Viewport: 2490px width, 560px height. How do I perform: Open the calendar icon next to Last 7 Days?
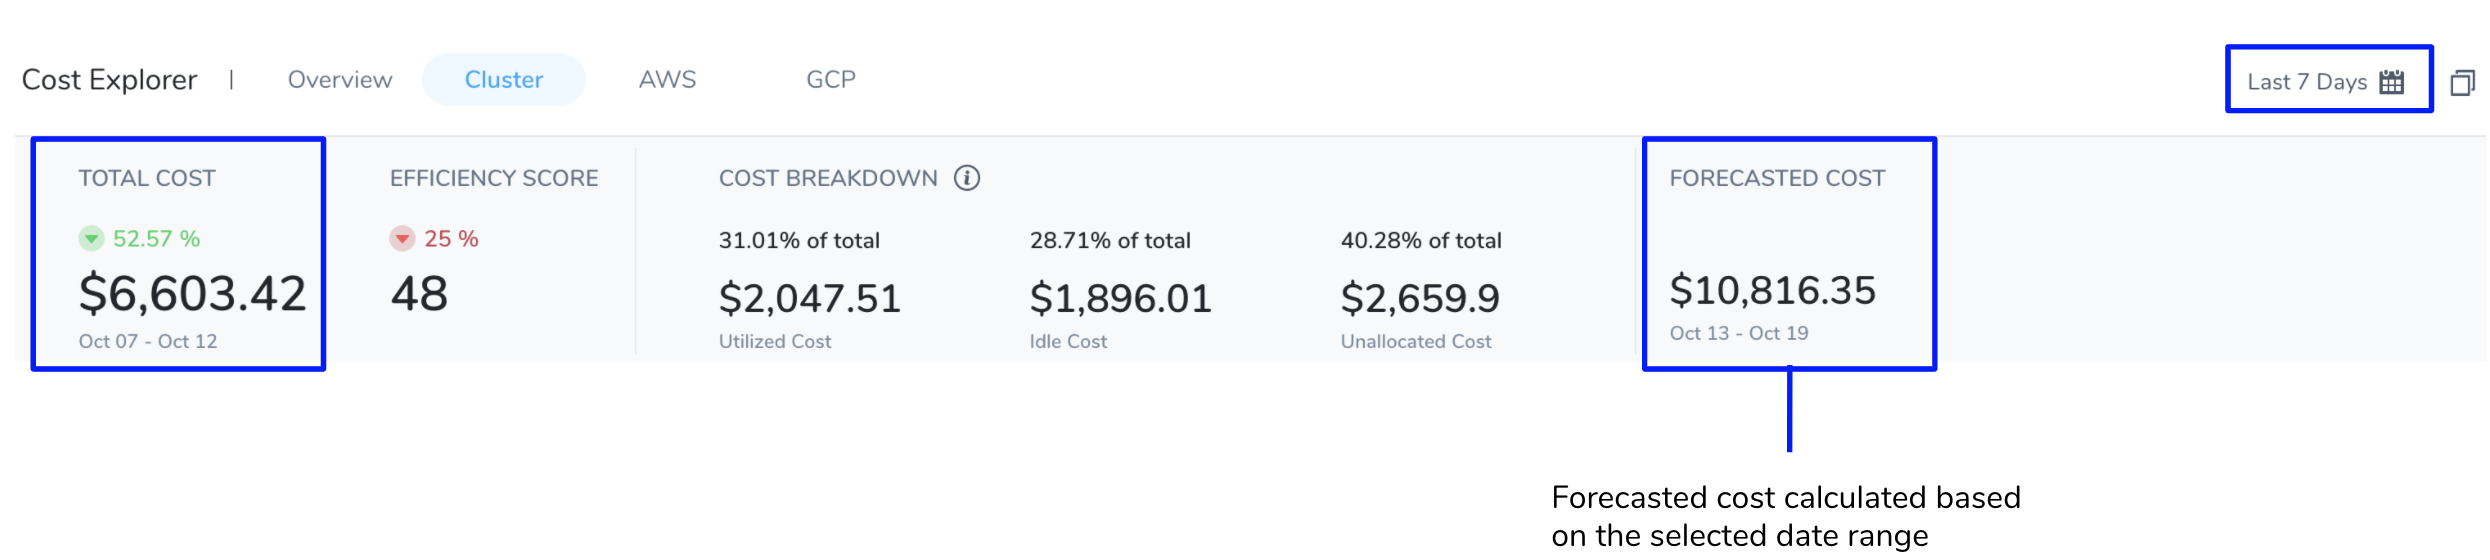[2391, 82]
